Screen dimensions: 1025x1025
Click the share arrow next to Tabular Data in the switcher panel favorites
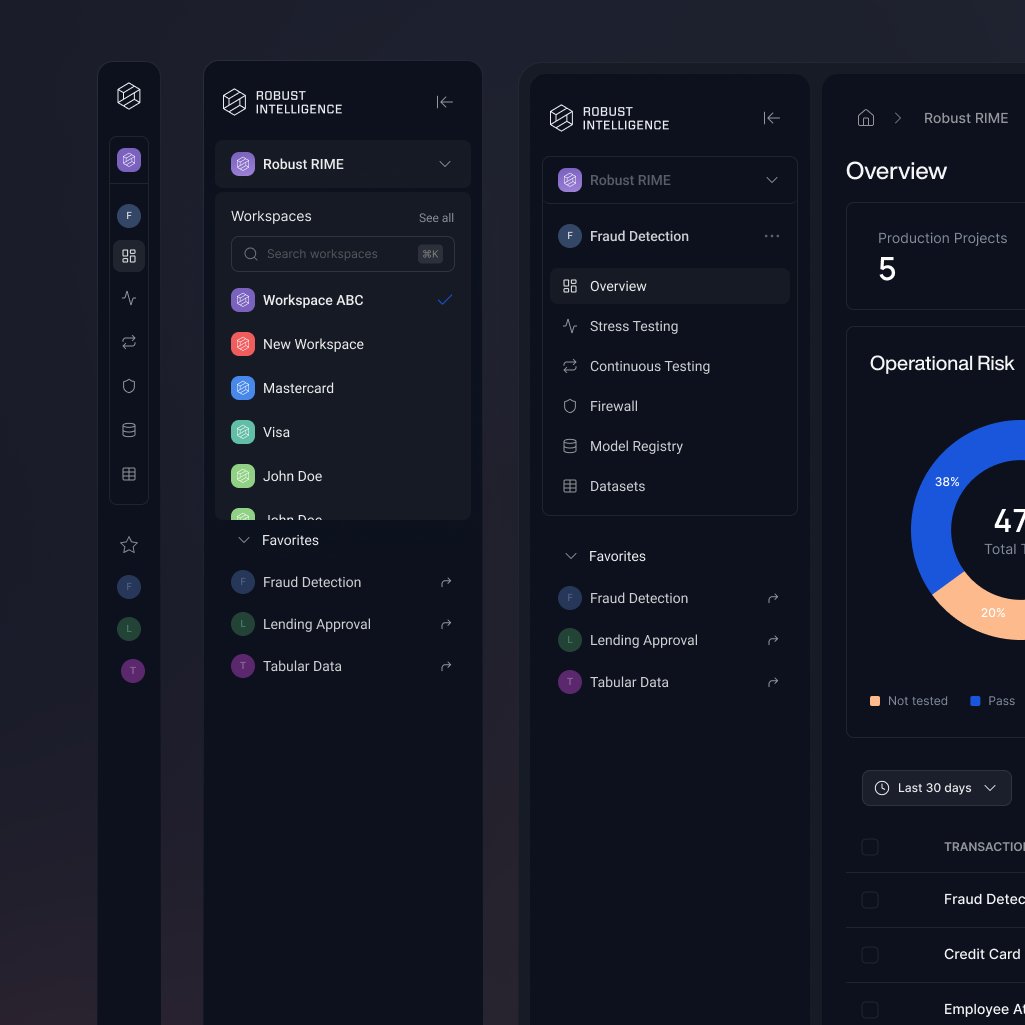pyautogui.click(x=446, y=666)
